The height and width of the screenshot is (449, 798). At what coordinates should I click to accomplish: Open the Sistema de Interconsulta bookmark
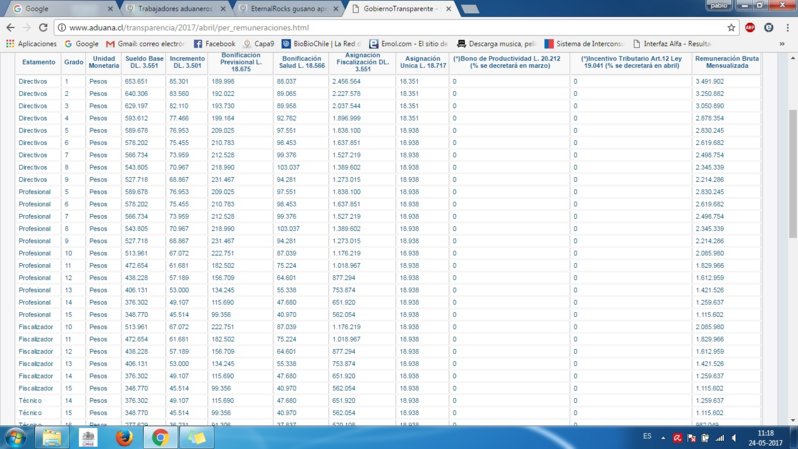click(x=584, y=44)
